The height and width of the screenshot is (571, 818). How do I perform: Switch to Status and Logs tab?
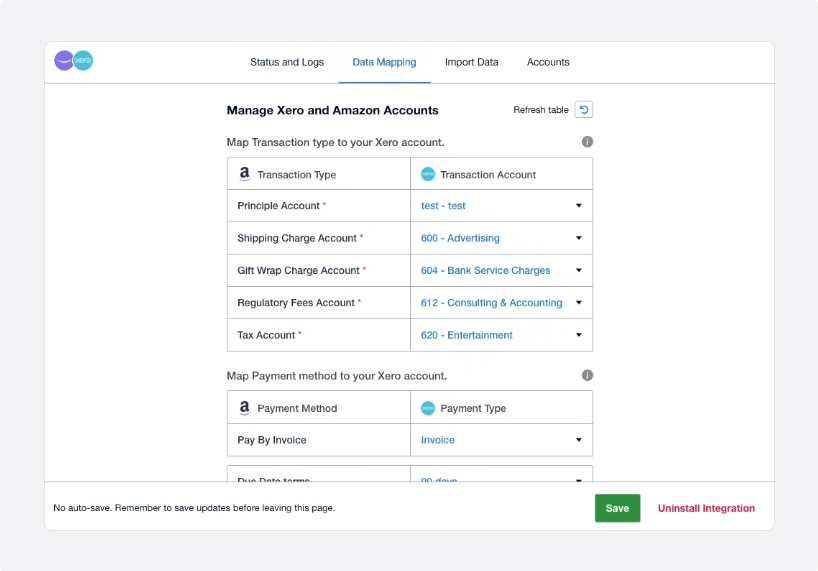click(x=287, y=62)
